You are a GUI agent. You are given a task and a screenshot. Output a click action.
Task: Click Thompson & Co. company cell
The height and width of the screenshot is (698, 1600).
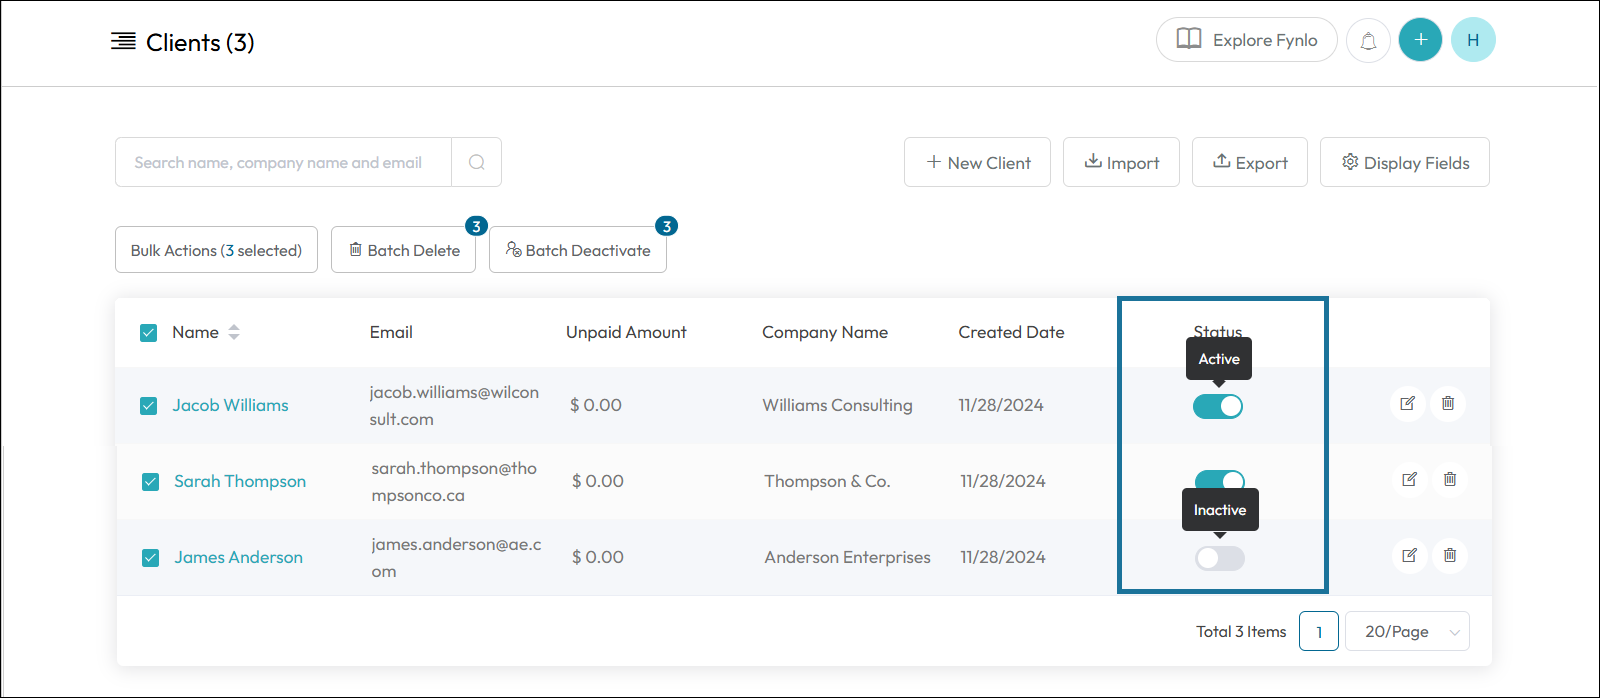click(x=827, y=481)
